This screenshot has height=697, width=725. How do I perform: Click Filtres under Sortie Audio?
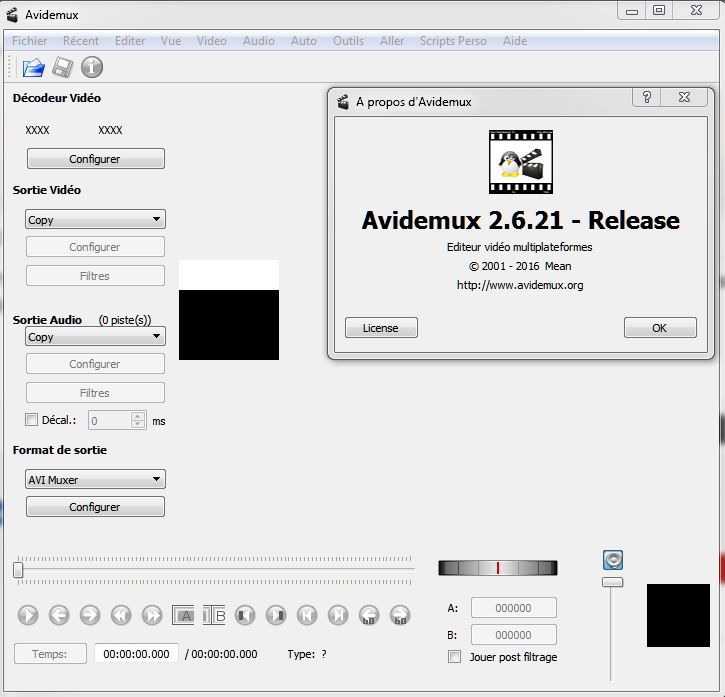click(95, 393)
